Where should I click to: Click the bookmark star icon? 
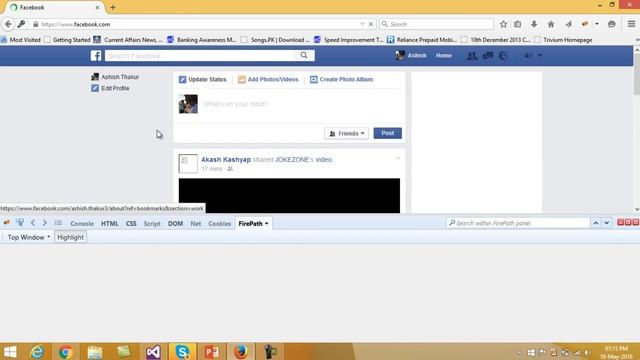click(x=503, y=24)
